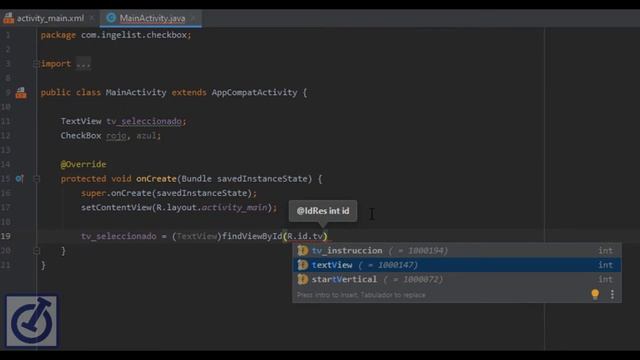
Task: Select the MainActivity.java tab
Action: [x=152, y=18]
